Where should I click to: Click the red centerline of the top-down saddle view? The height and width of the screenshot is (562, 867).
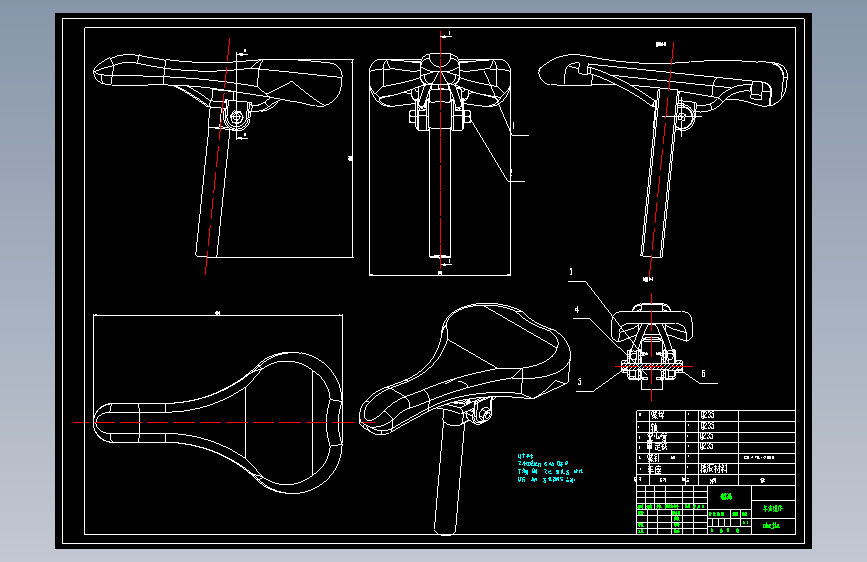[x=224, y=423]
